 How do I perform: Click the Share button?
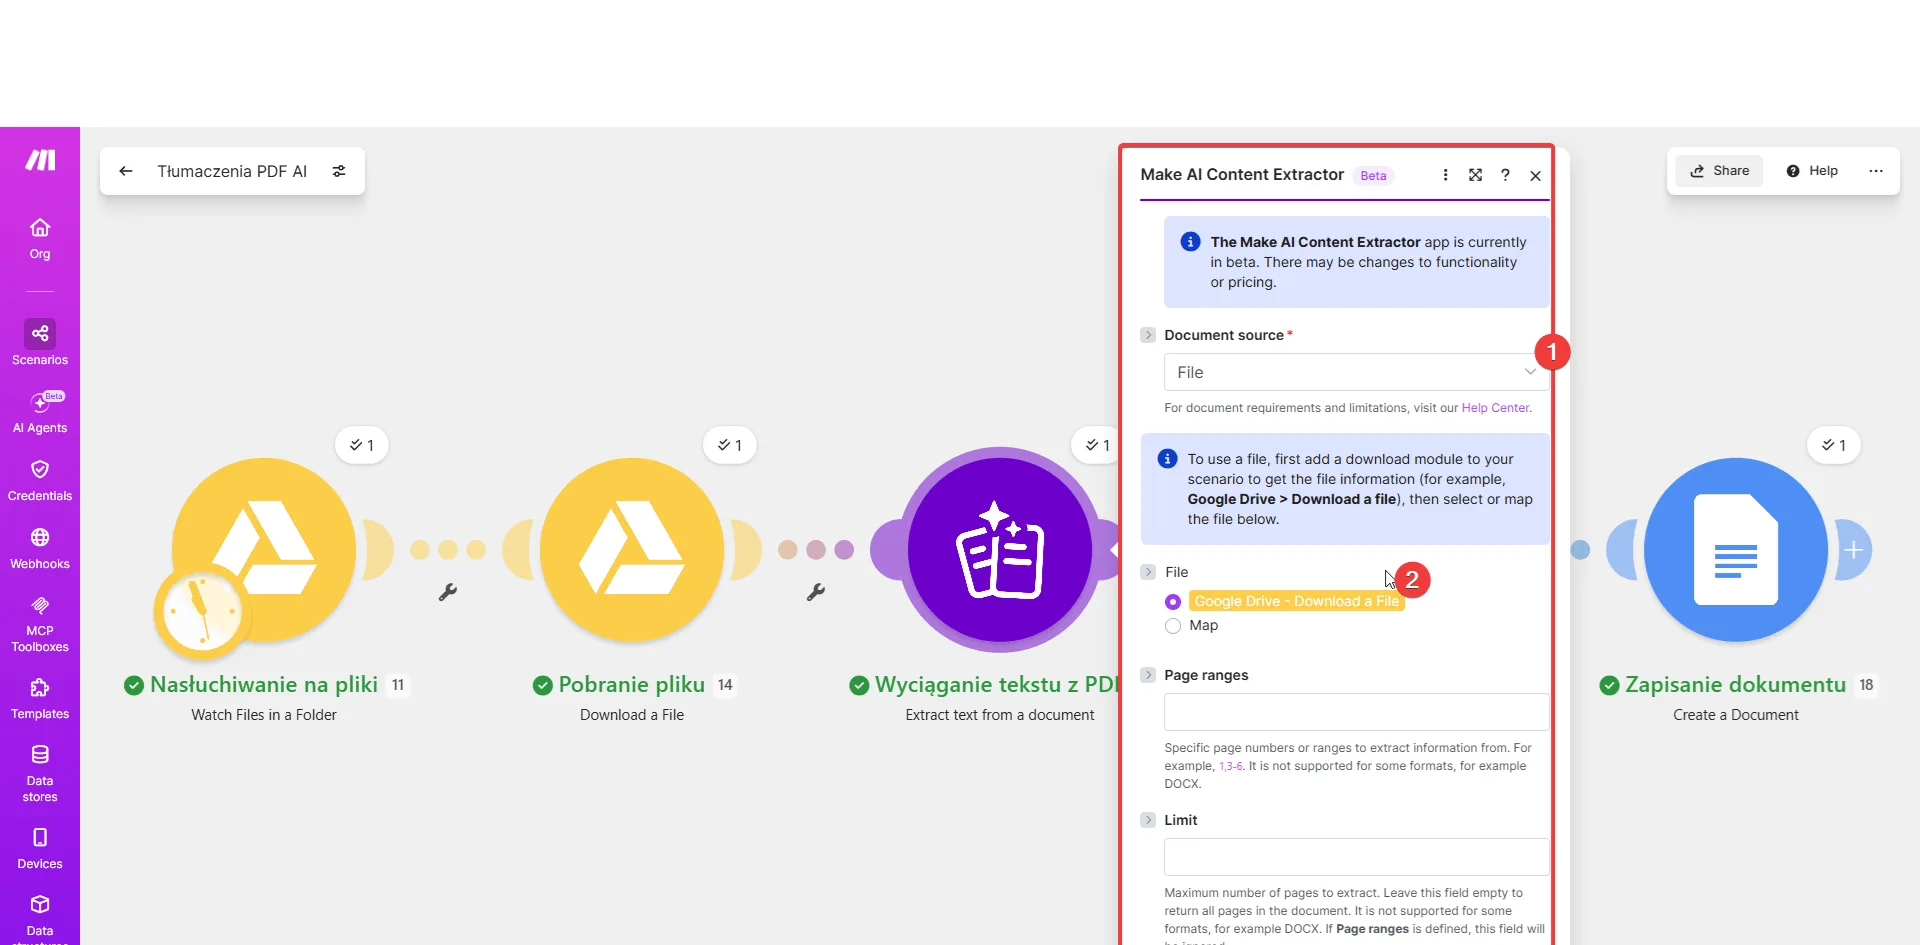[x=1719, y=171]
